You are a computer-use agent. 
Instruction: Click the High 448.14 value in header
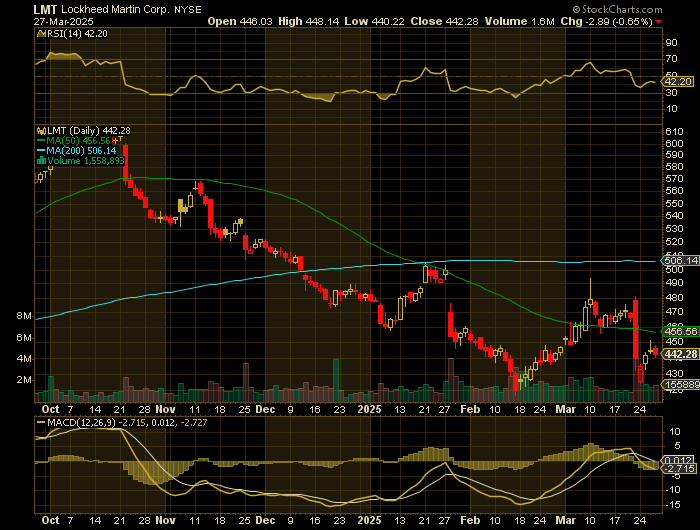pyautogui.click(x=309, y=21)
